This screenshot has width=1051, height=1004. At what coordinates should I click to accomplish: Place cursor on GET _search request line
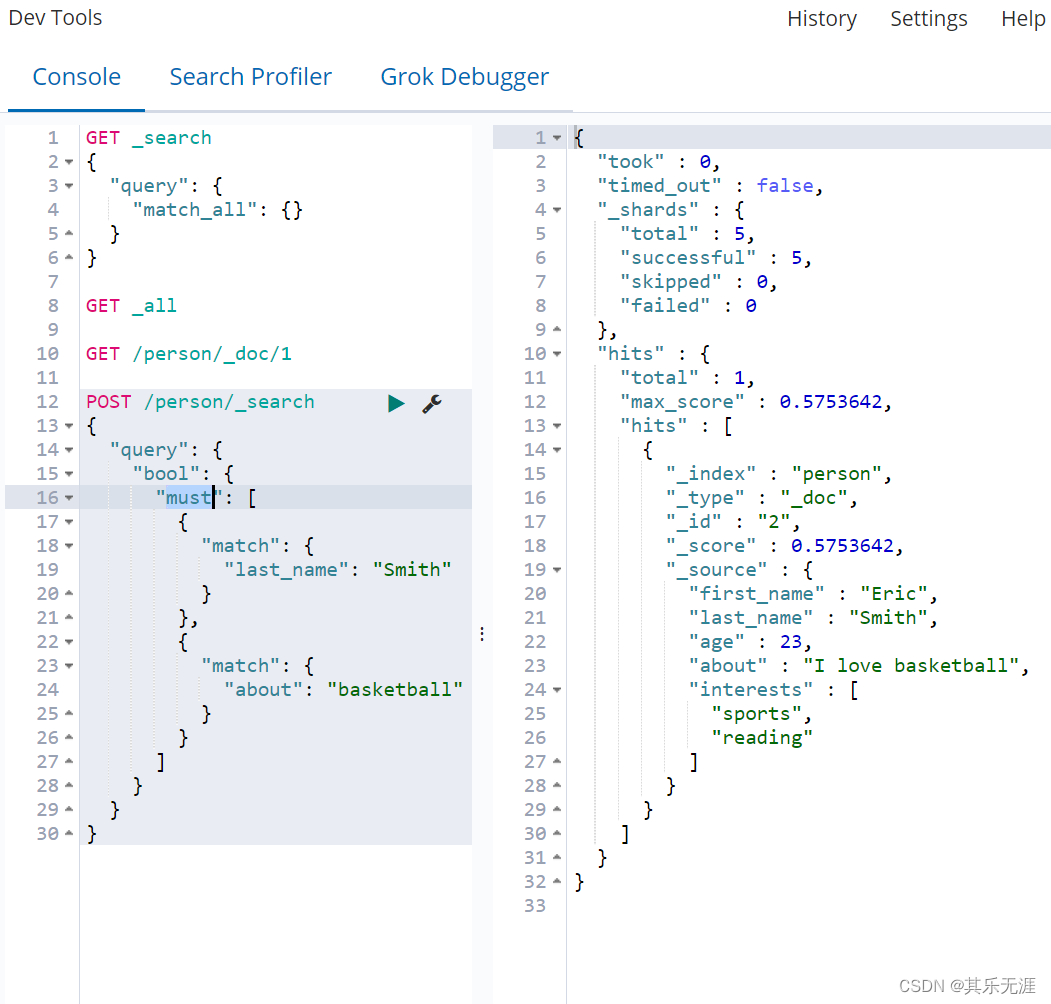tap(148, 138)
